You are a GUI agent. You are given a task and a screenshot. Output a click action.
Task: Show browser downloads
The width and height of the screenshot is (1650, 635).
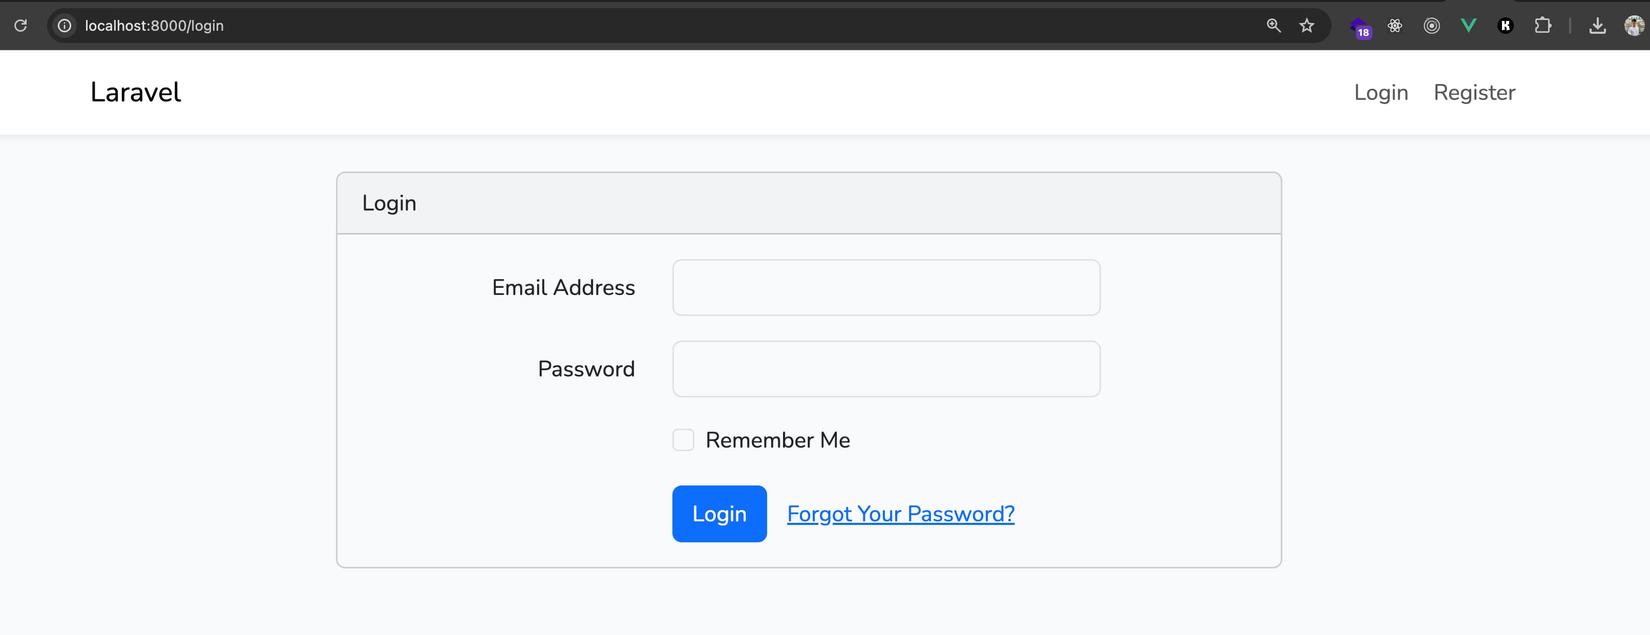point(1597,26)
